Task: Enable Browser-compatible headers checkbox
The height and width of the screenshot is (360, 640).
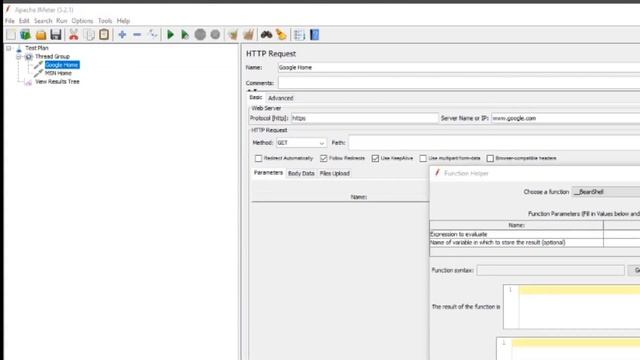Action: click(x=490, y=158)
